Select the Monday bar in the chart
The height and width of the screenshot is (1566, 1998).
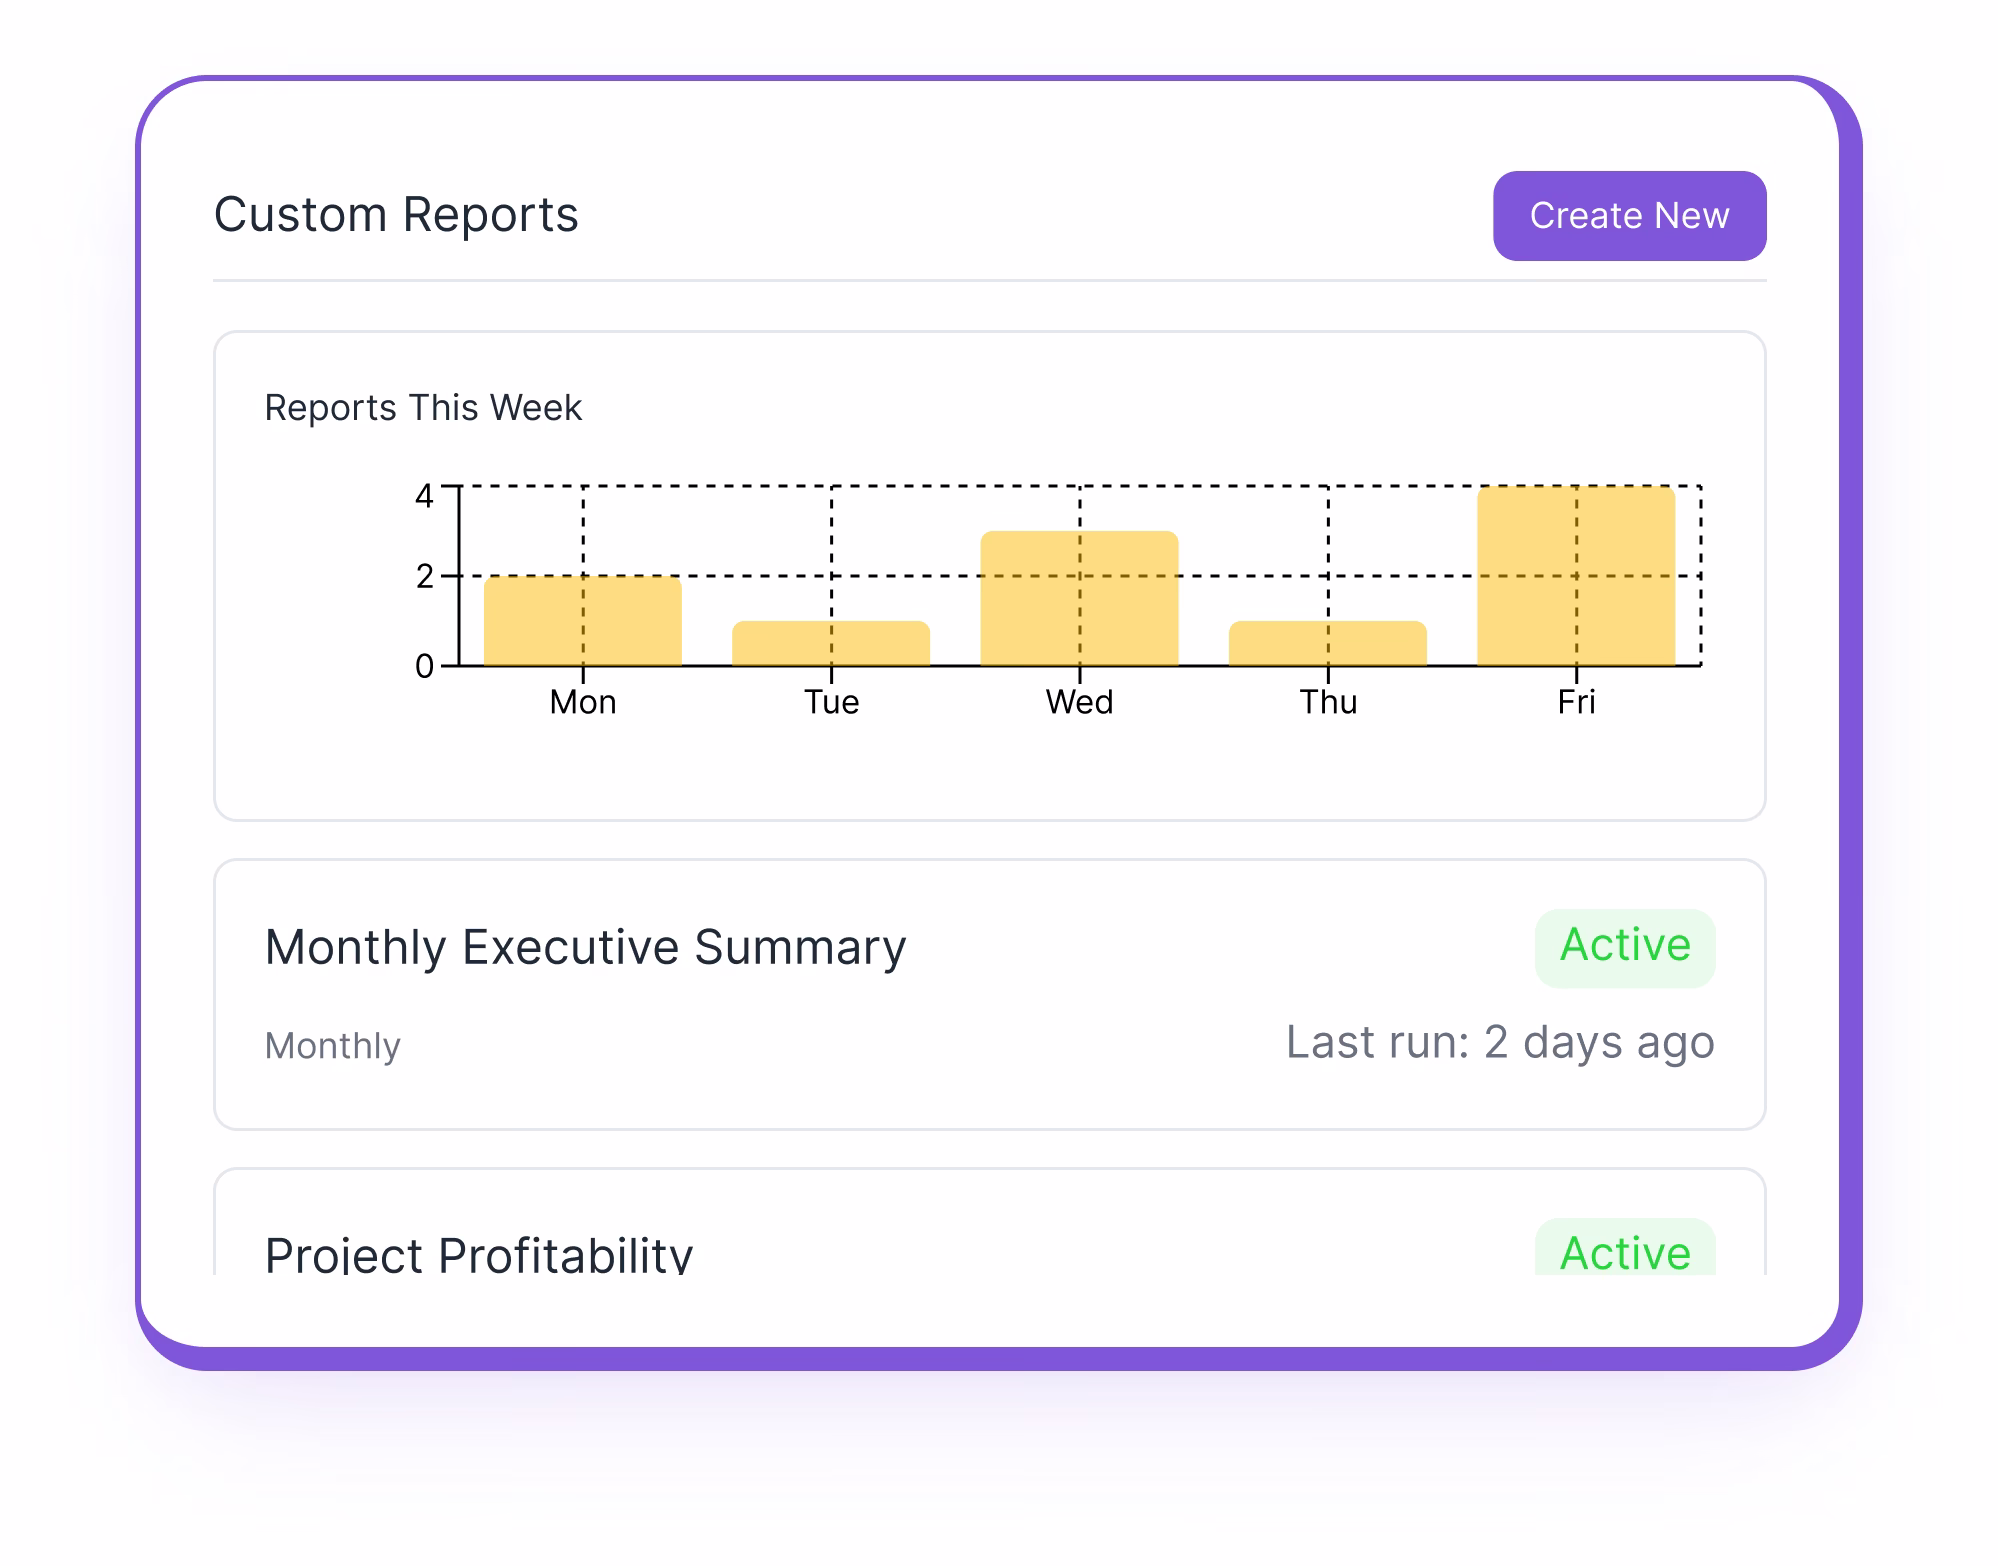pyautogui.click(x=583, y=620)
